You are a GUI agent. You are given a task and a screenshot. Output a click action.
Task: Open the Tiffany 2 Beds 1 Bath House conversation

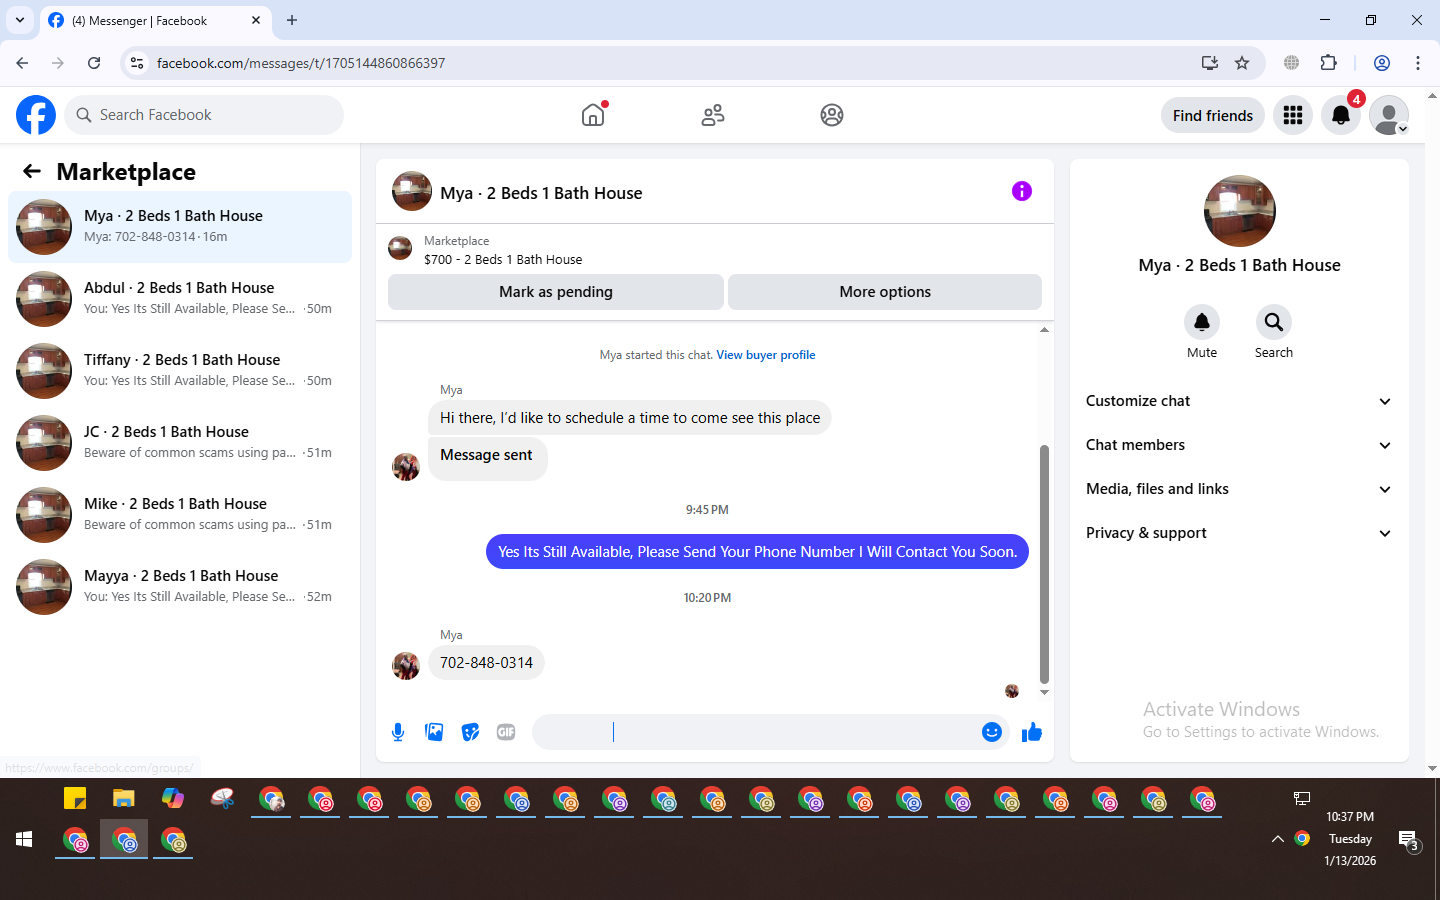click(x=180, y=371)
